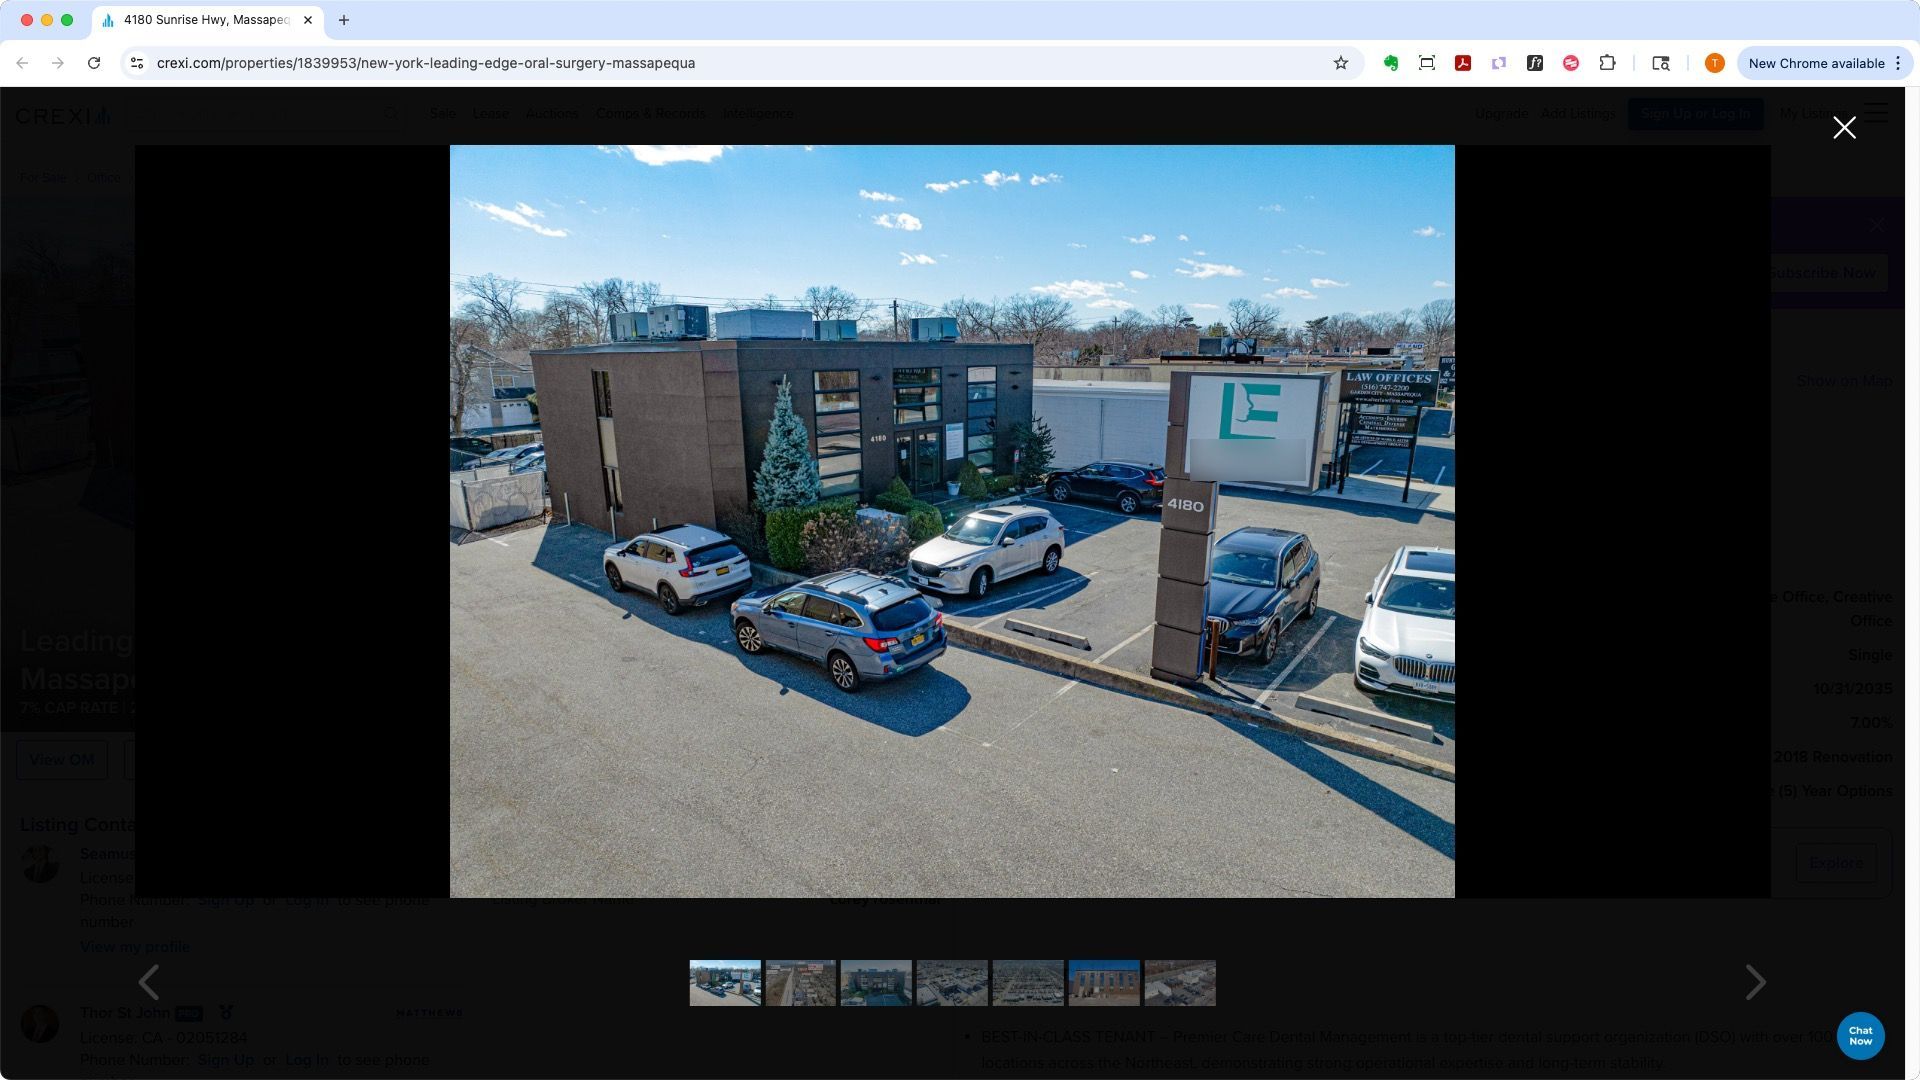Image resolution: width=1920 pixels, height=1080 pixels.
Task: Open the Chat Now bubble
Action: tap(1860, 1035)
